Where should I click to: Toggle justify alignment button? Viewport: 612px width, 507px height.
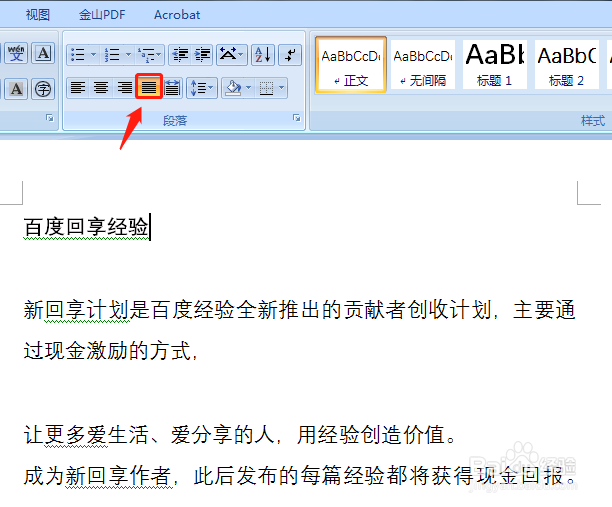point(149,87)
